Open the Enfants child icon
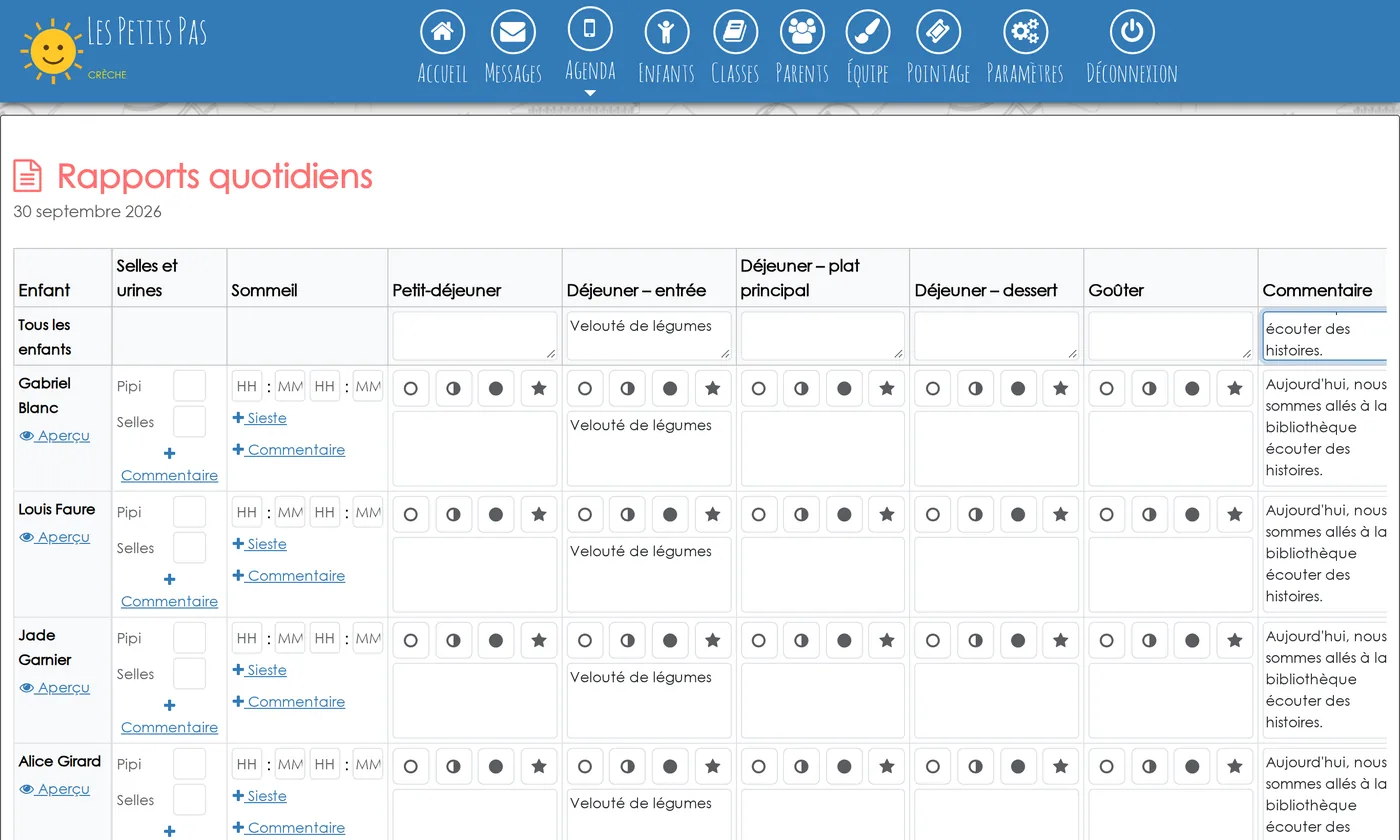1400x840 pixels. tap(666, 33)
